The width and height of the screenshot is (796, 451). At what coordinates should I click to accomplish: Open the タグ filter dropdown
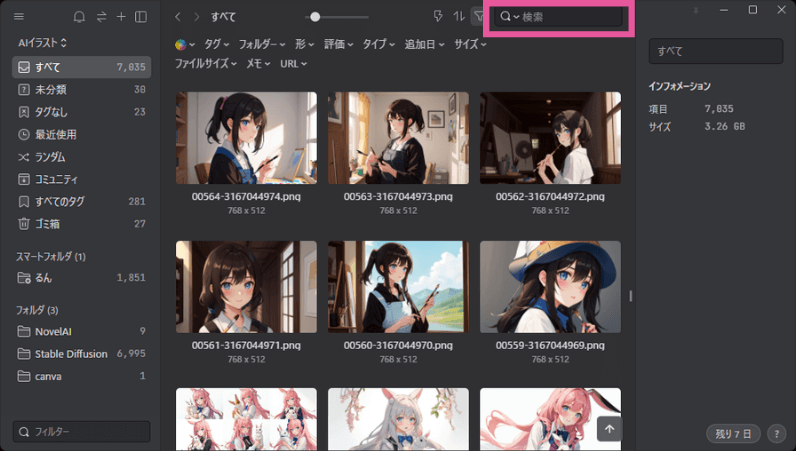click(x=217, y=45)
